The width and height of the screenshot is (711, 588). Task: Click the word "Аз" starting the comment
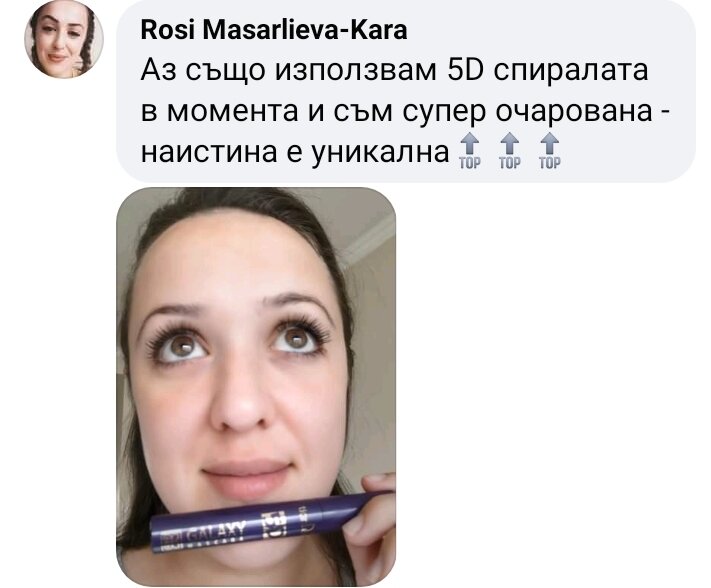point(158,70)
